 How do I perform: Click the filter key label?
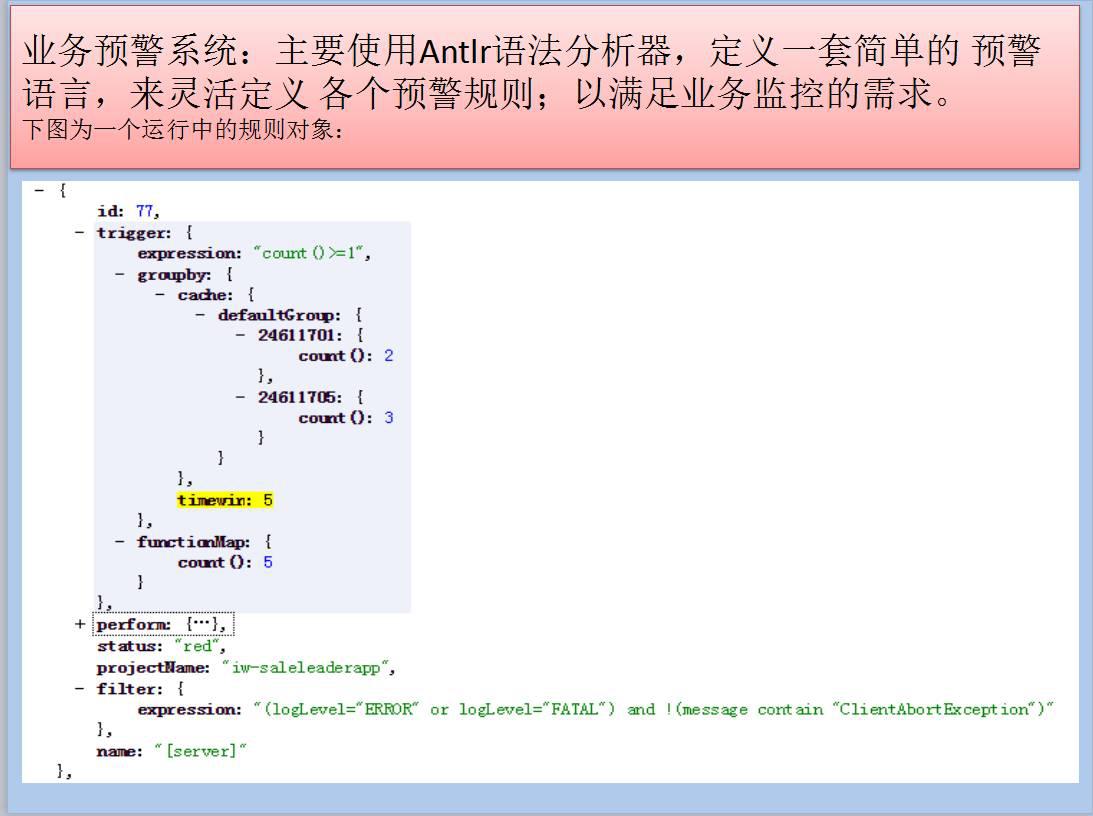coord(130,688)
